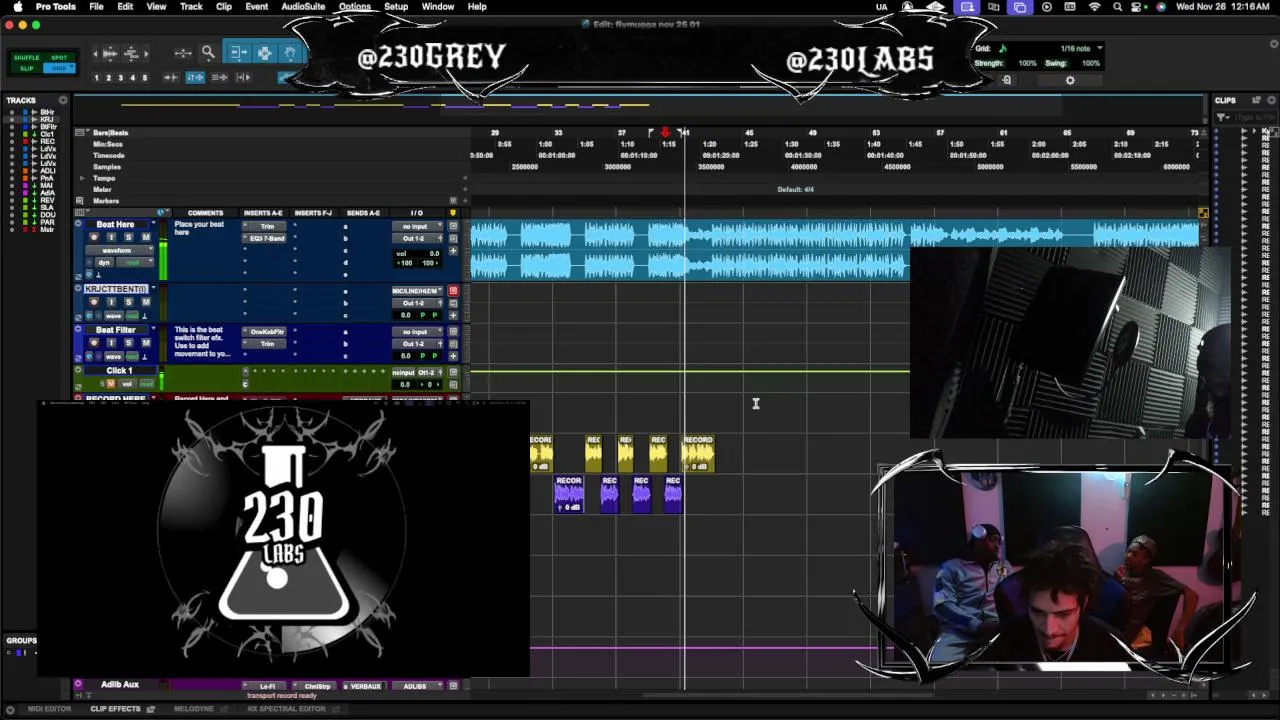
Task: Open the track color/view selector globe icon
Action: click(161, 212)
